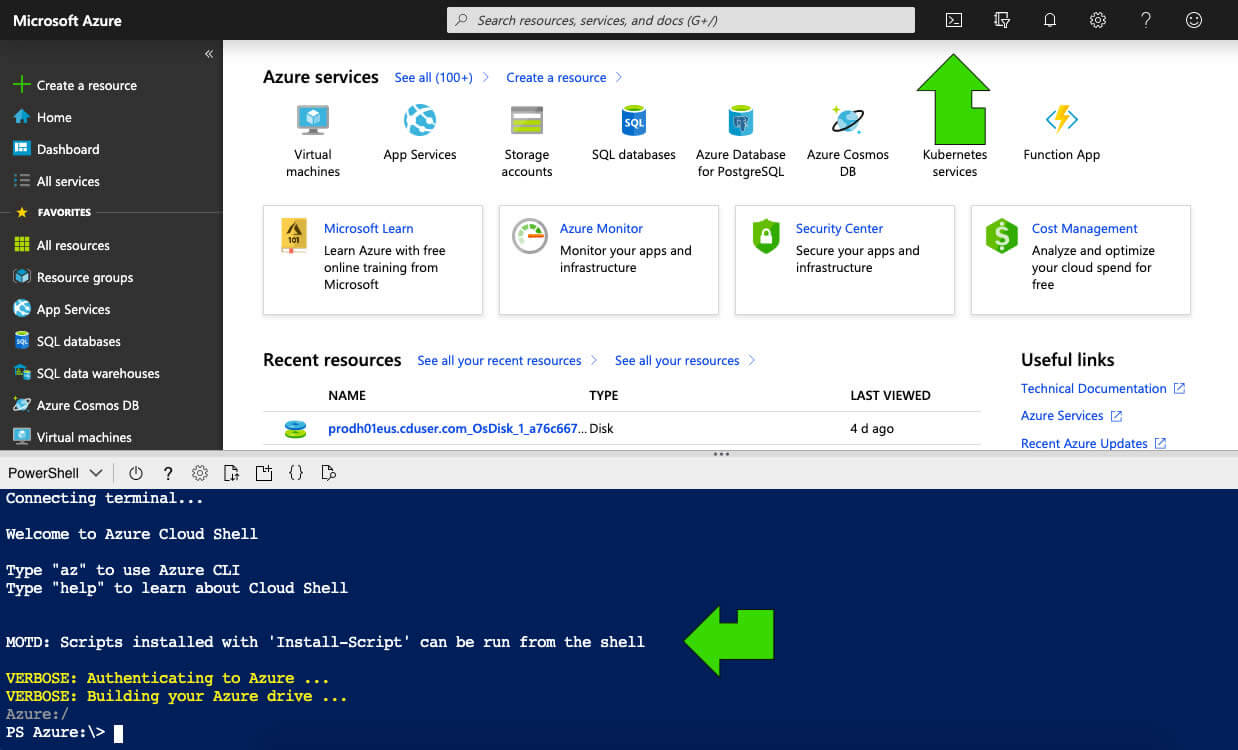Image resolution: width=1238 pixels, height=750 pixels.
Task: Click the '4 d ago' last viewed cell
Action: tap(872, 428)
